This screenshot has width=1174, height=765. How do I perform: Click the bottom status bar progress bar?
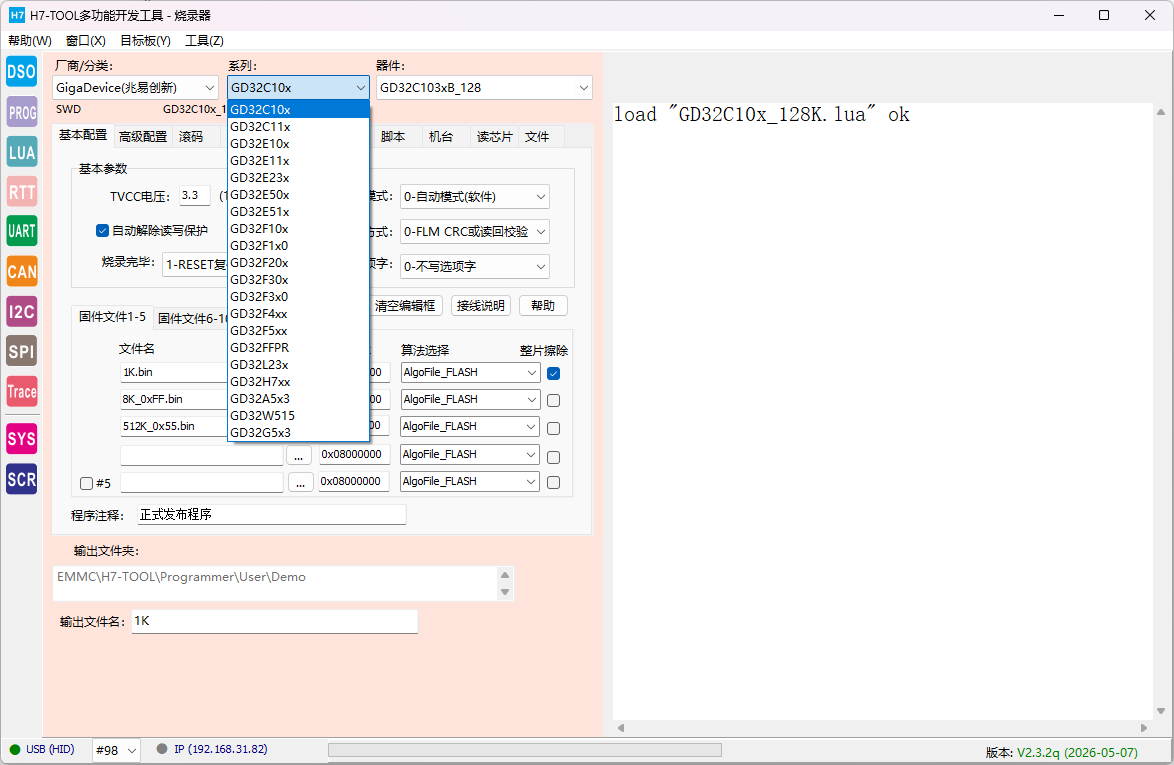tap(525, 750)
